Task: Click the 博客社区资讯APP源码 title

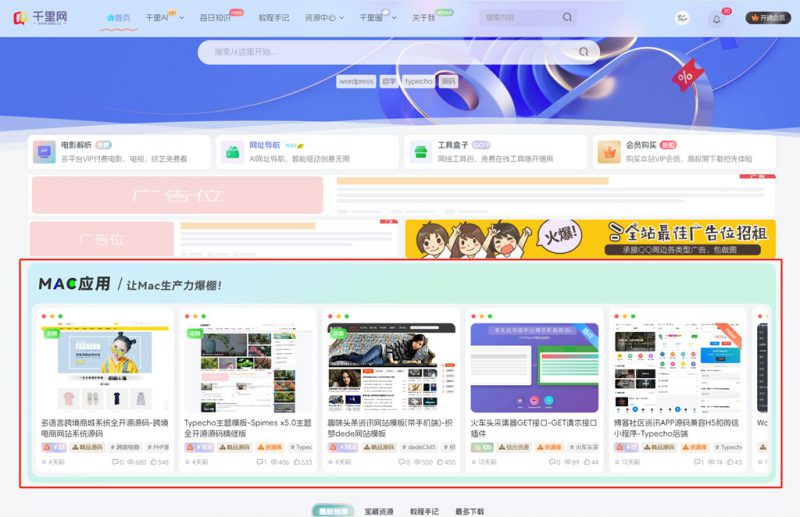Action: click(678, 428)
